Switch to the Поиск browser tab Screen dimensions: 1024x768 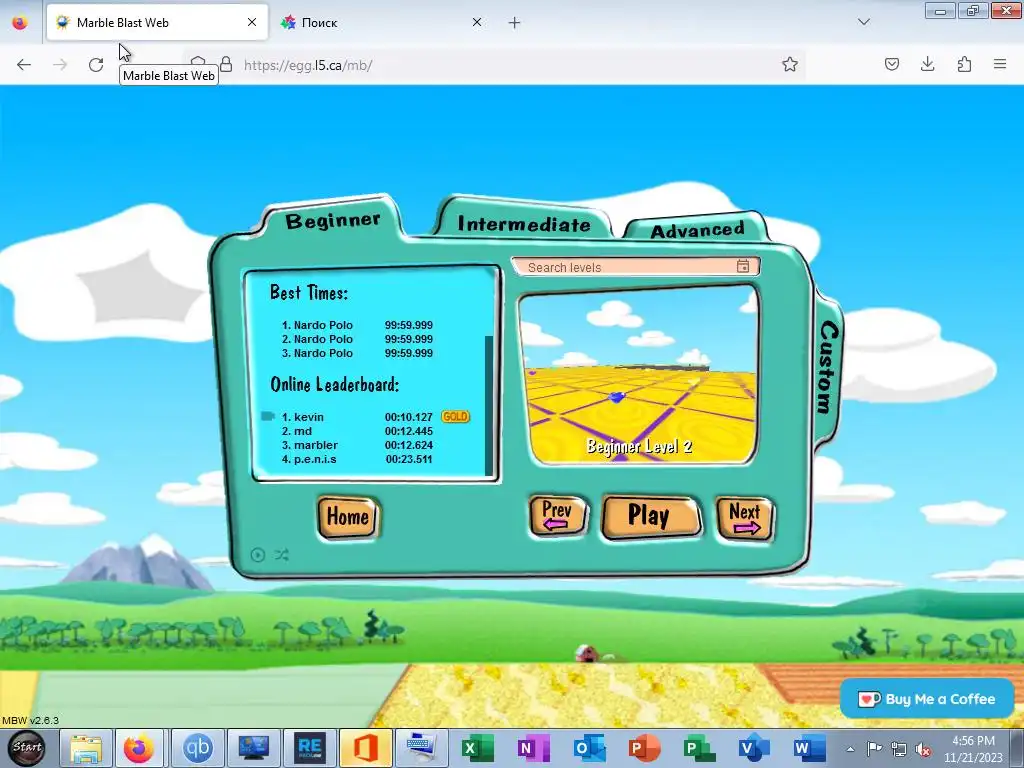pos(382,22)
